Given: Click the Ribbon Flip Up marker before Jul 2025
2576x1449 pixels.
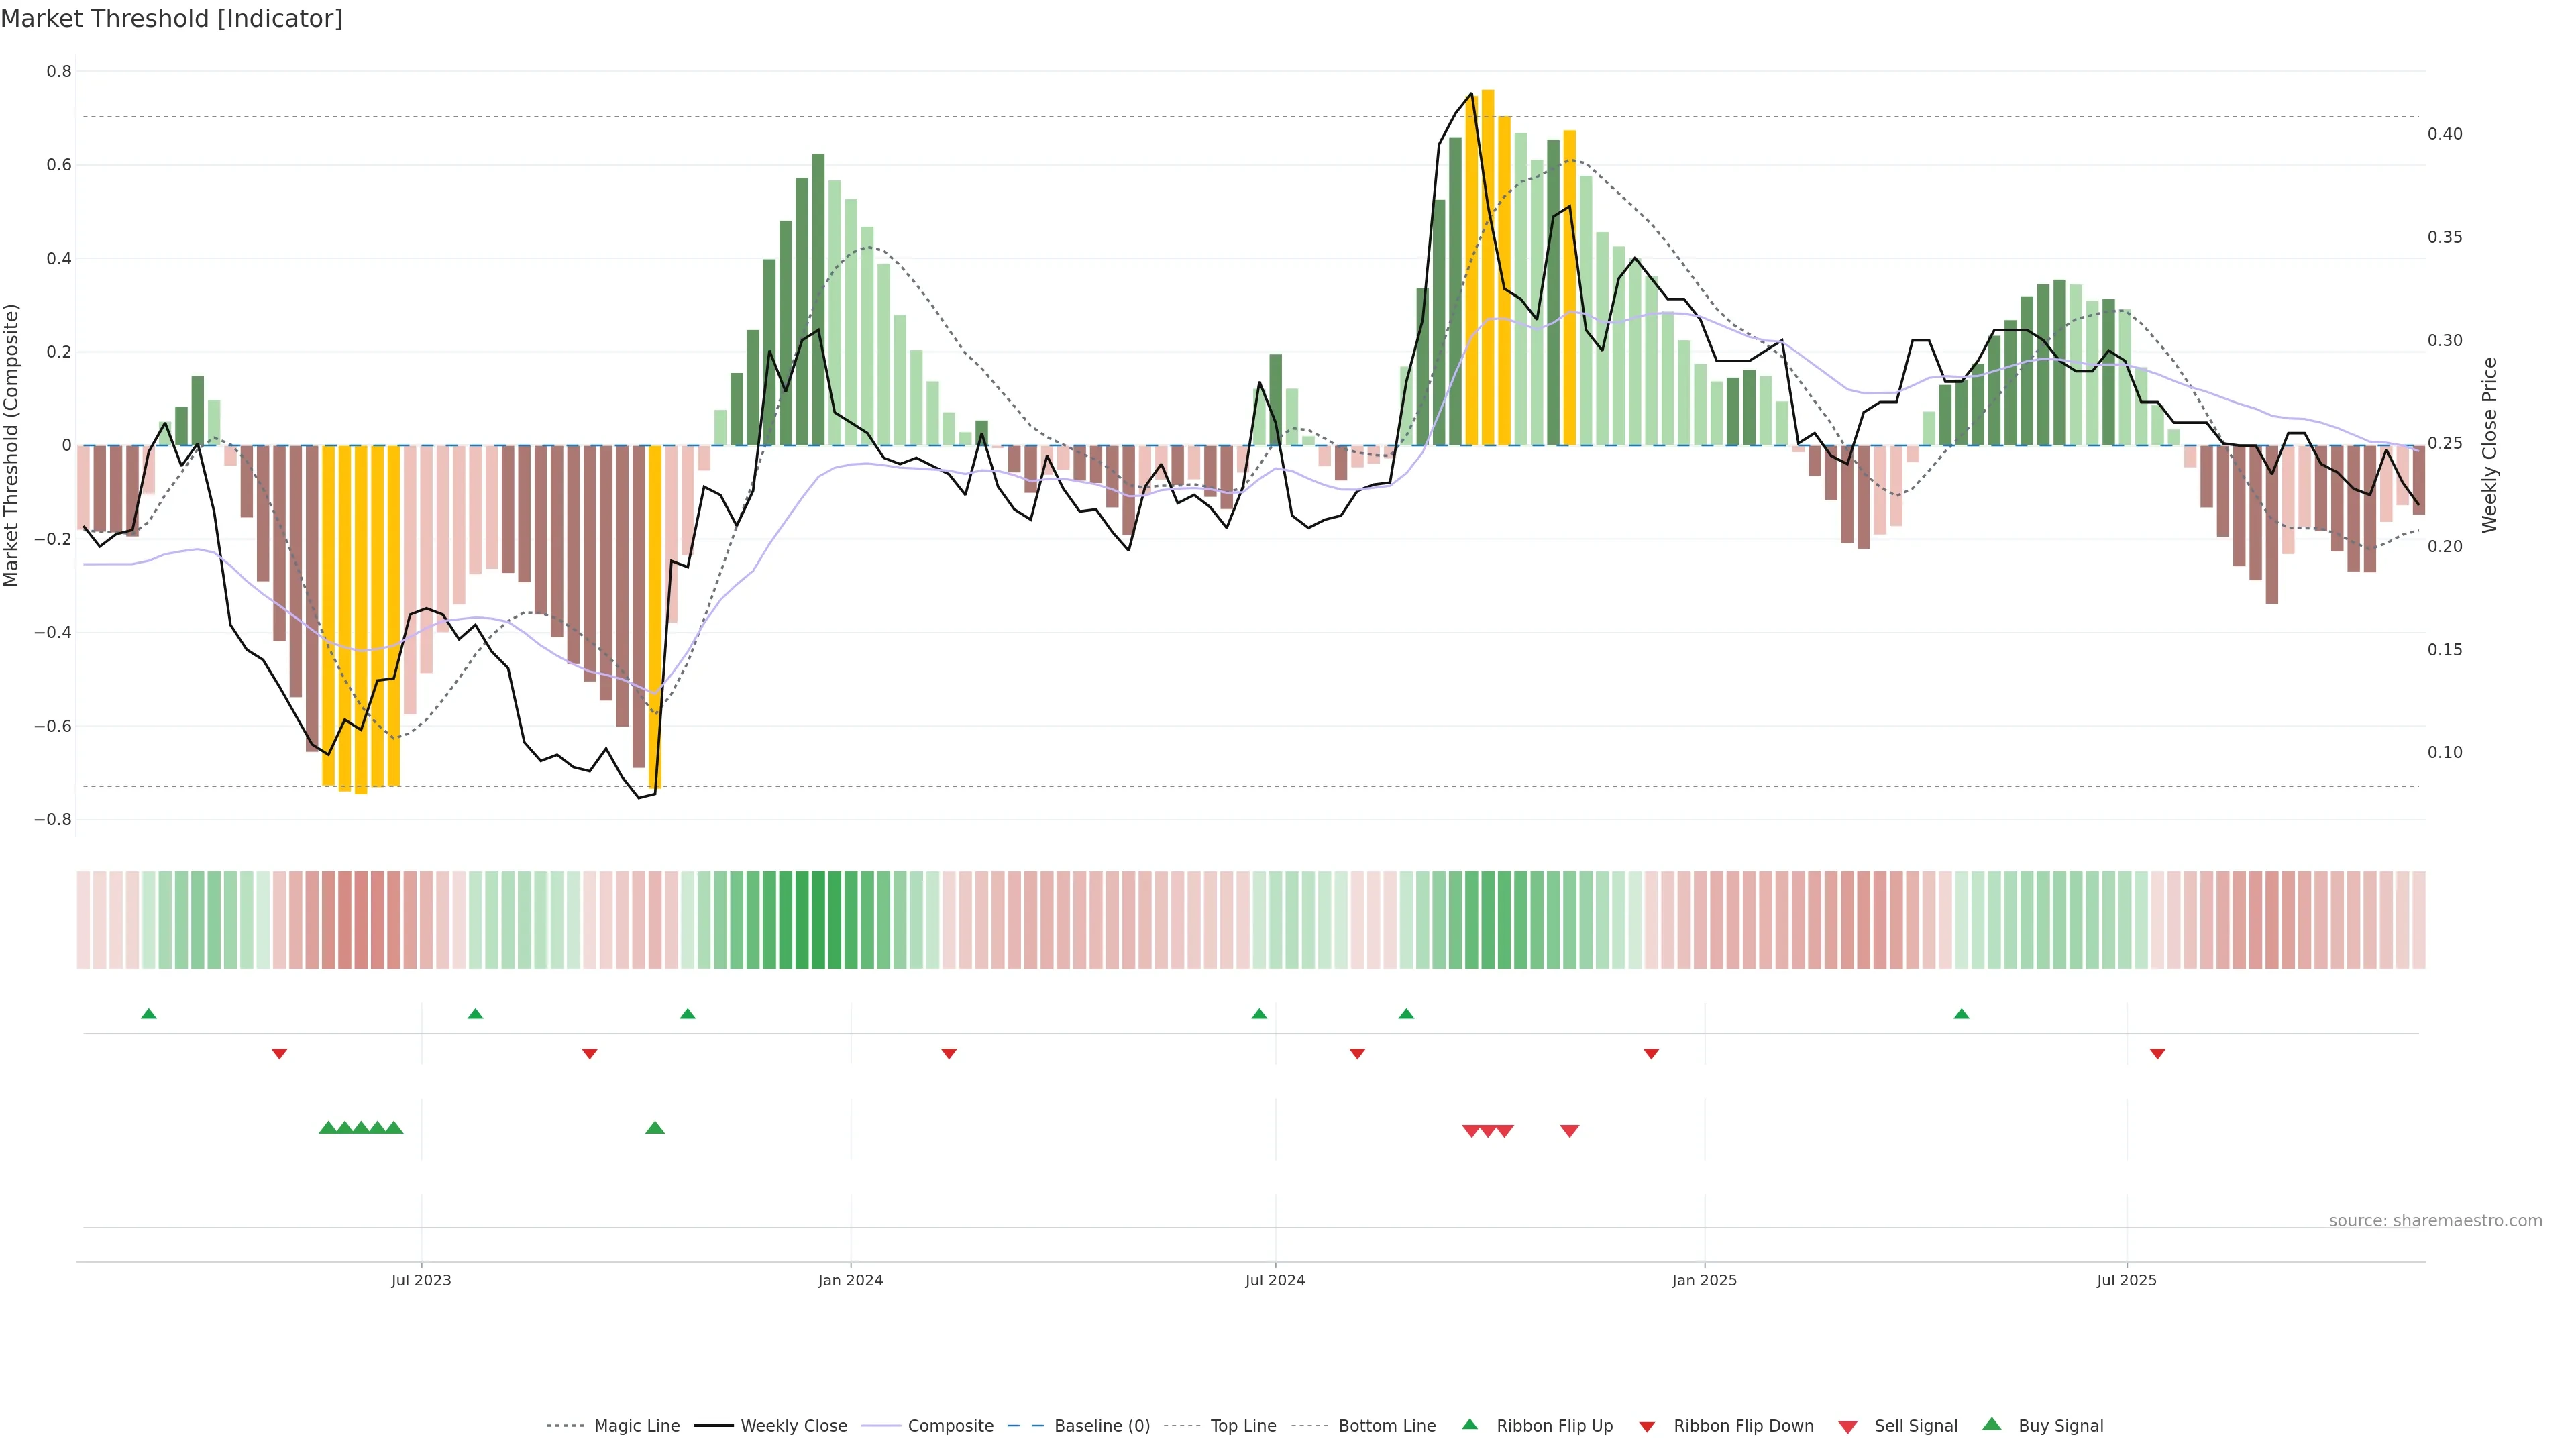Looking at the screenshot, I should 1961,1014.
